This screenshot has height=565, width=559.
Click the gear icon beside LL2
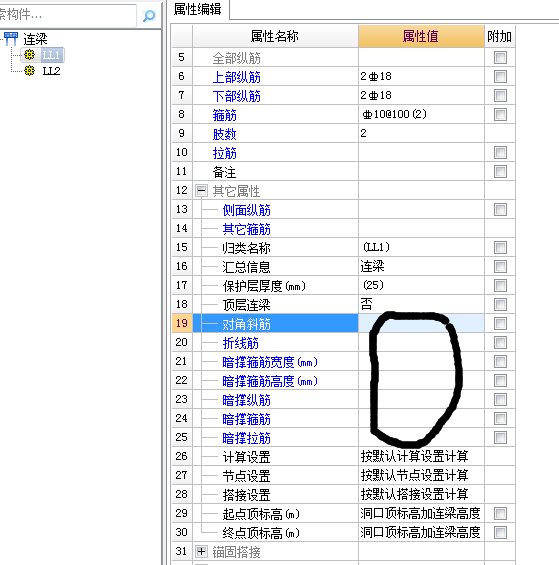click(x=30, y=71)
